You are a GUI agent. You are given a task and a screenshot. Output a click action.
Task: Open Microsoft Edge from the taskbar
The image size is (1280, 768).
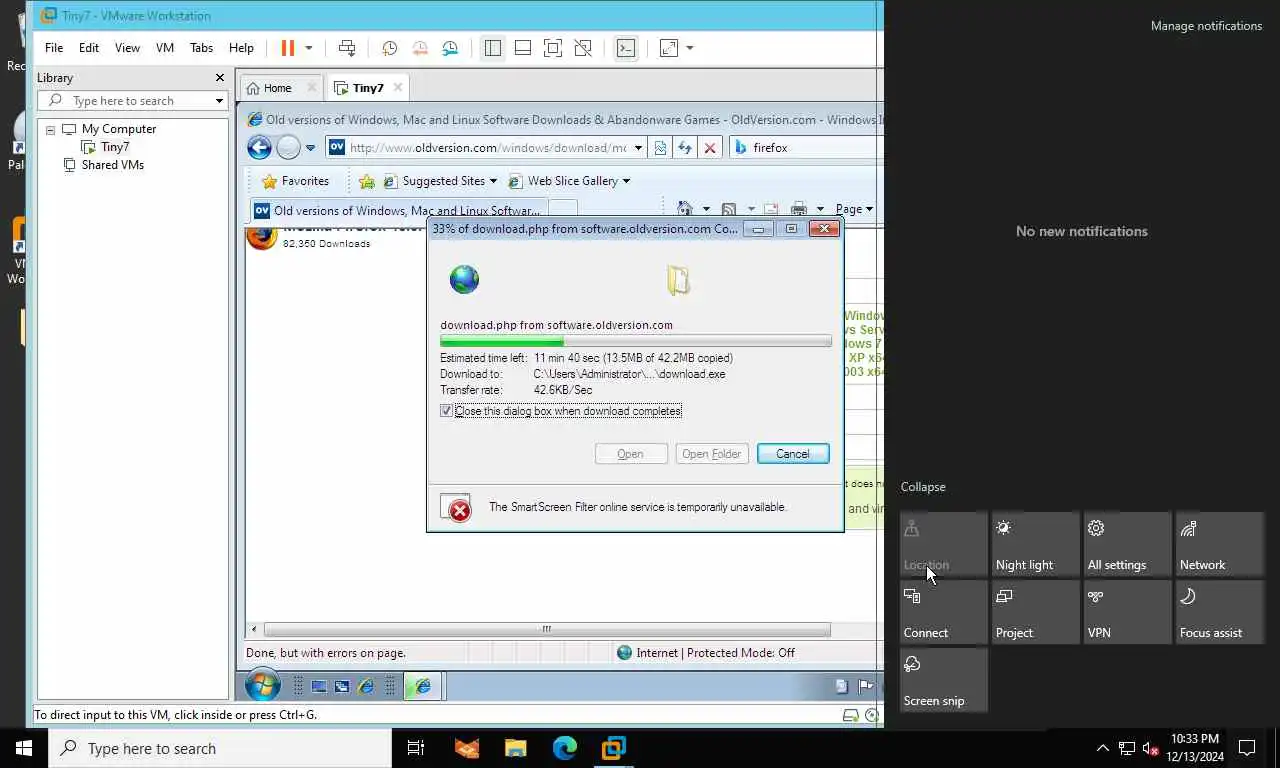565,748
